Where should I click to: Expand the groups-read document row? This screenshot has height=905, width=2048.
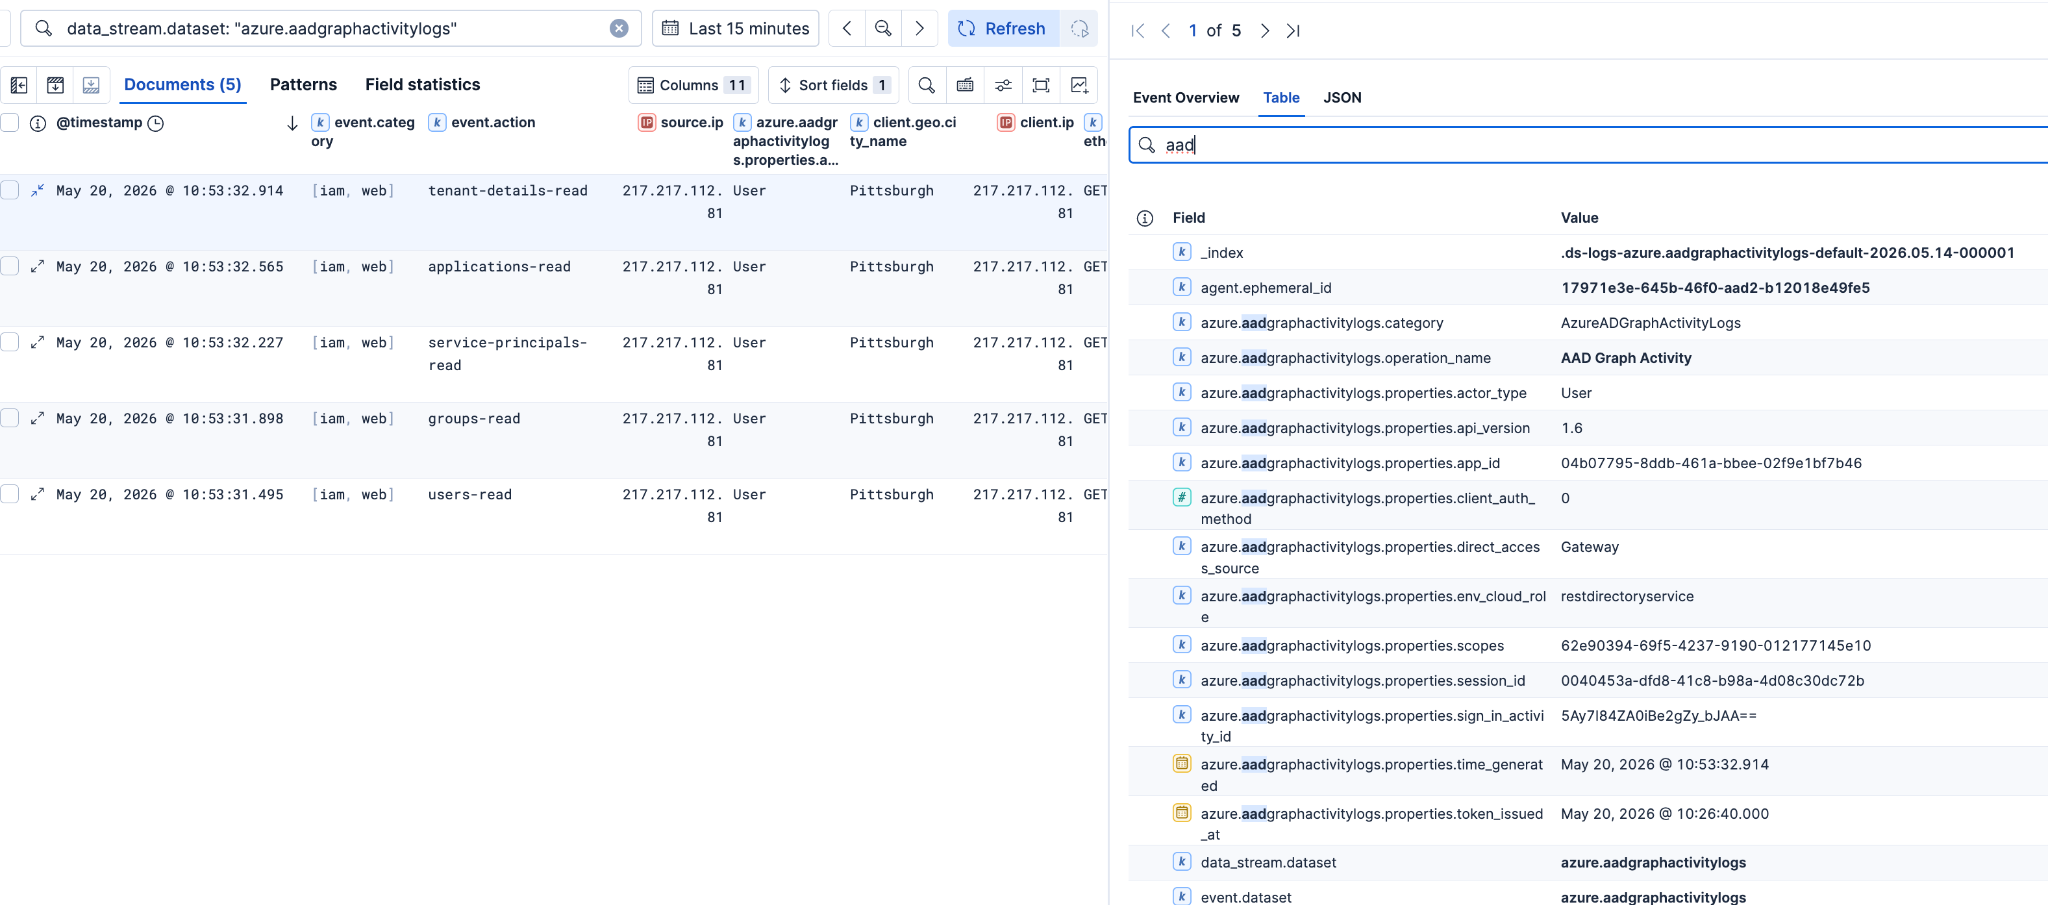coord(37,418)
